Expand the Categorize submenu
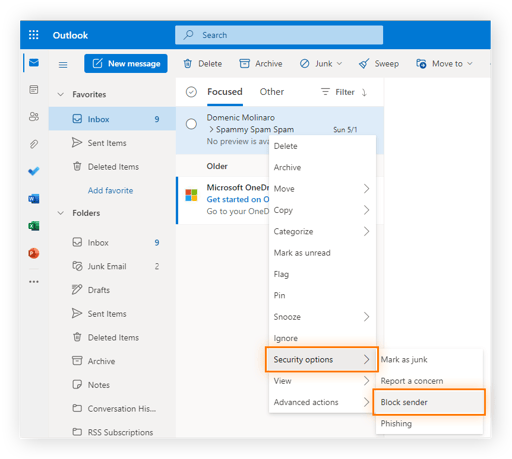The height and width of the screenshot is (459, 512). [x=322, y=231]
